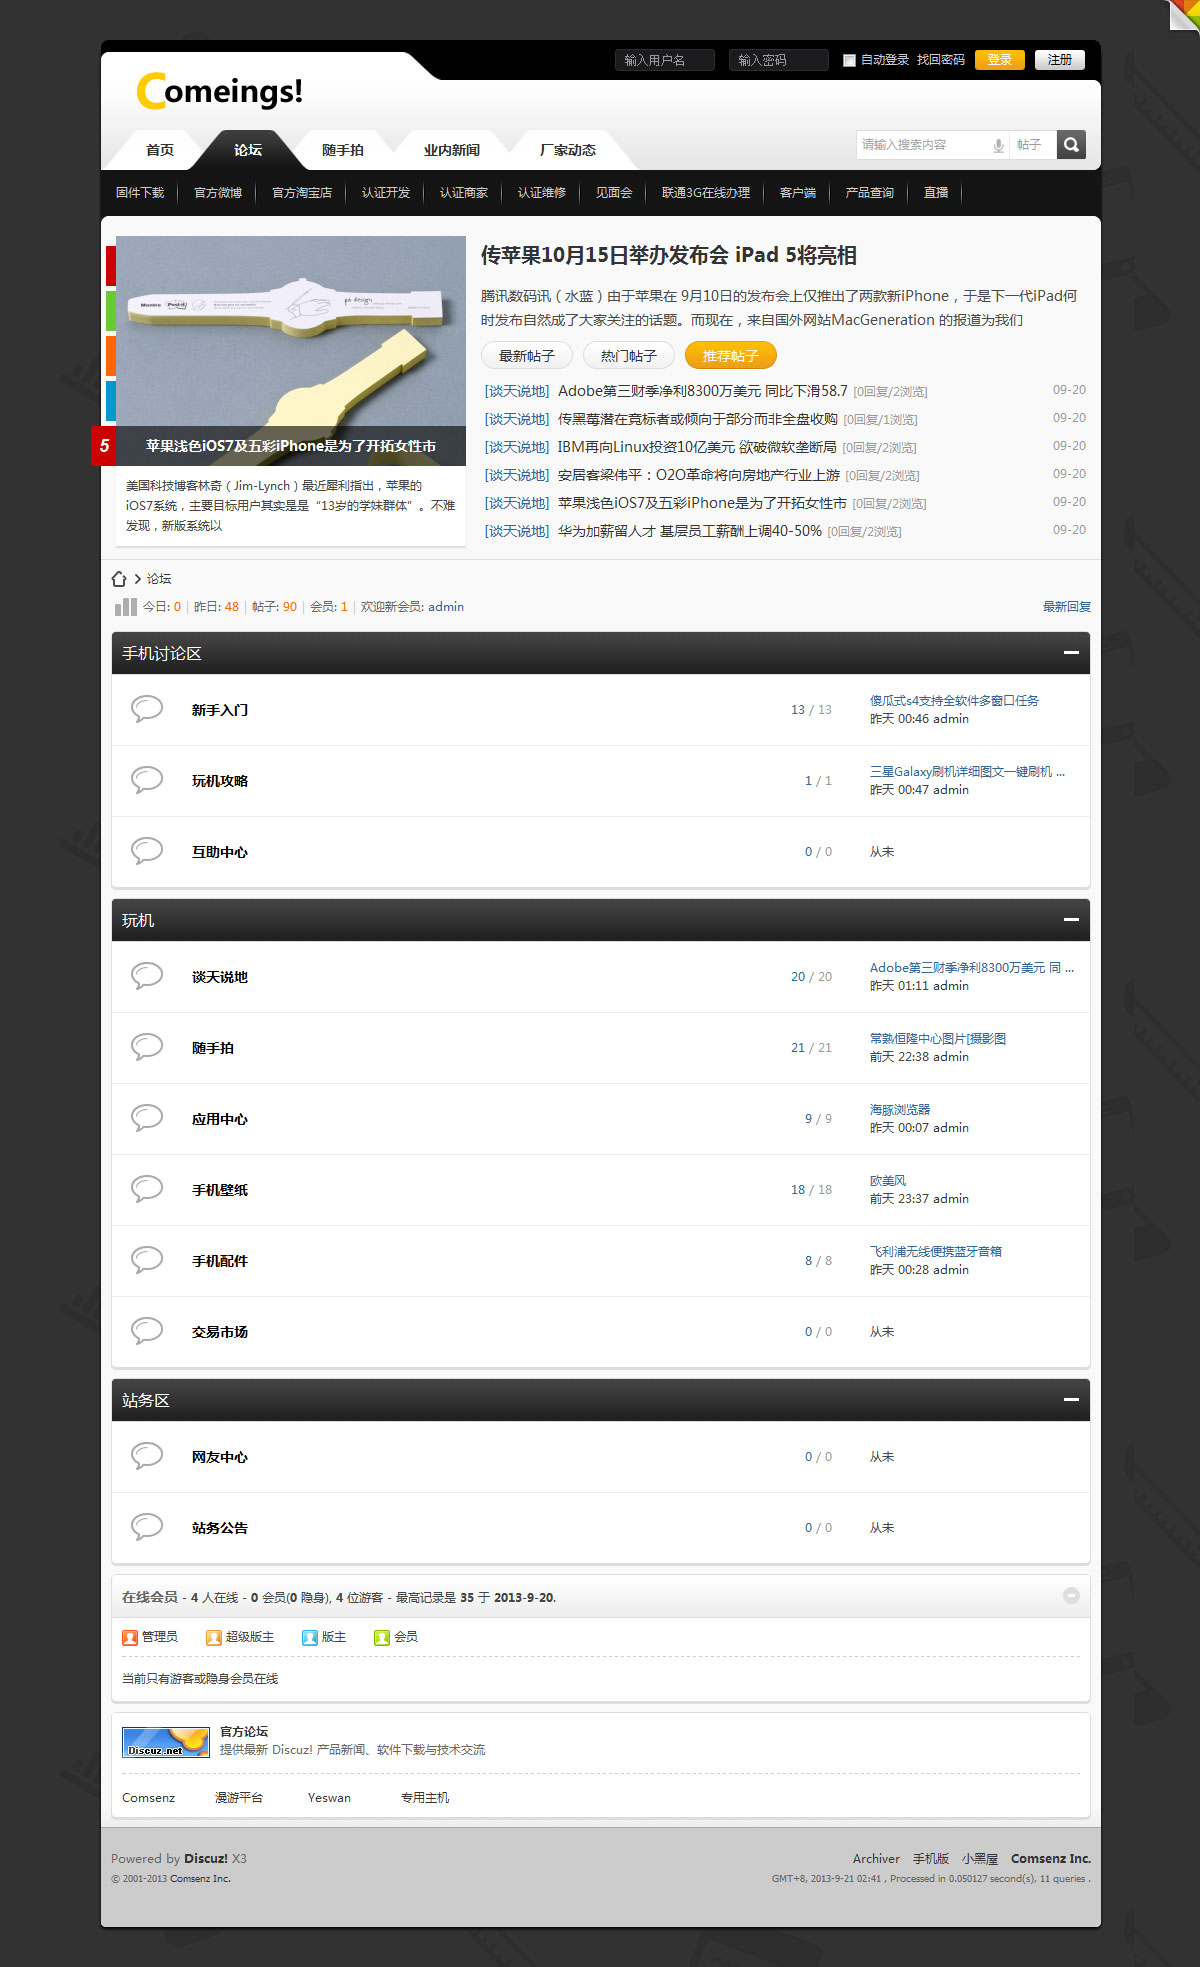The width and height of the screenshot is (1200, 1967).
Task: Open the 官方淘宝店 link
Action: click(x=302, y=193)
